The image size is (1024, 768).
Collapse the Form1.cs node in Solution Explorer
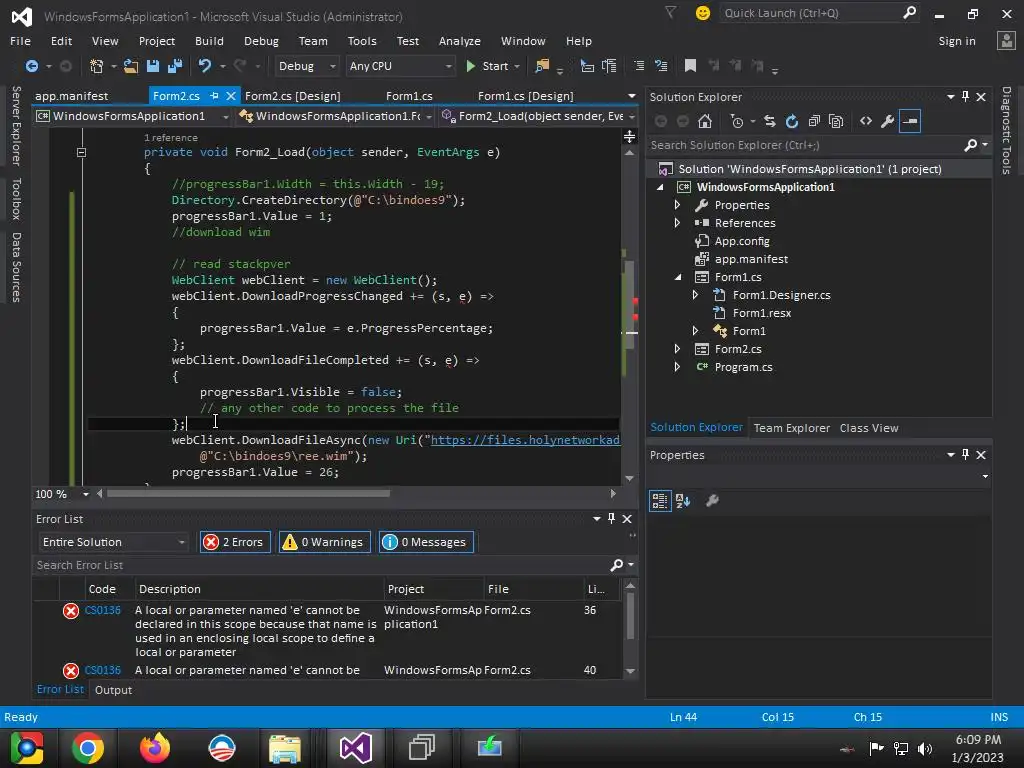678,277
